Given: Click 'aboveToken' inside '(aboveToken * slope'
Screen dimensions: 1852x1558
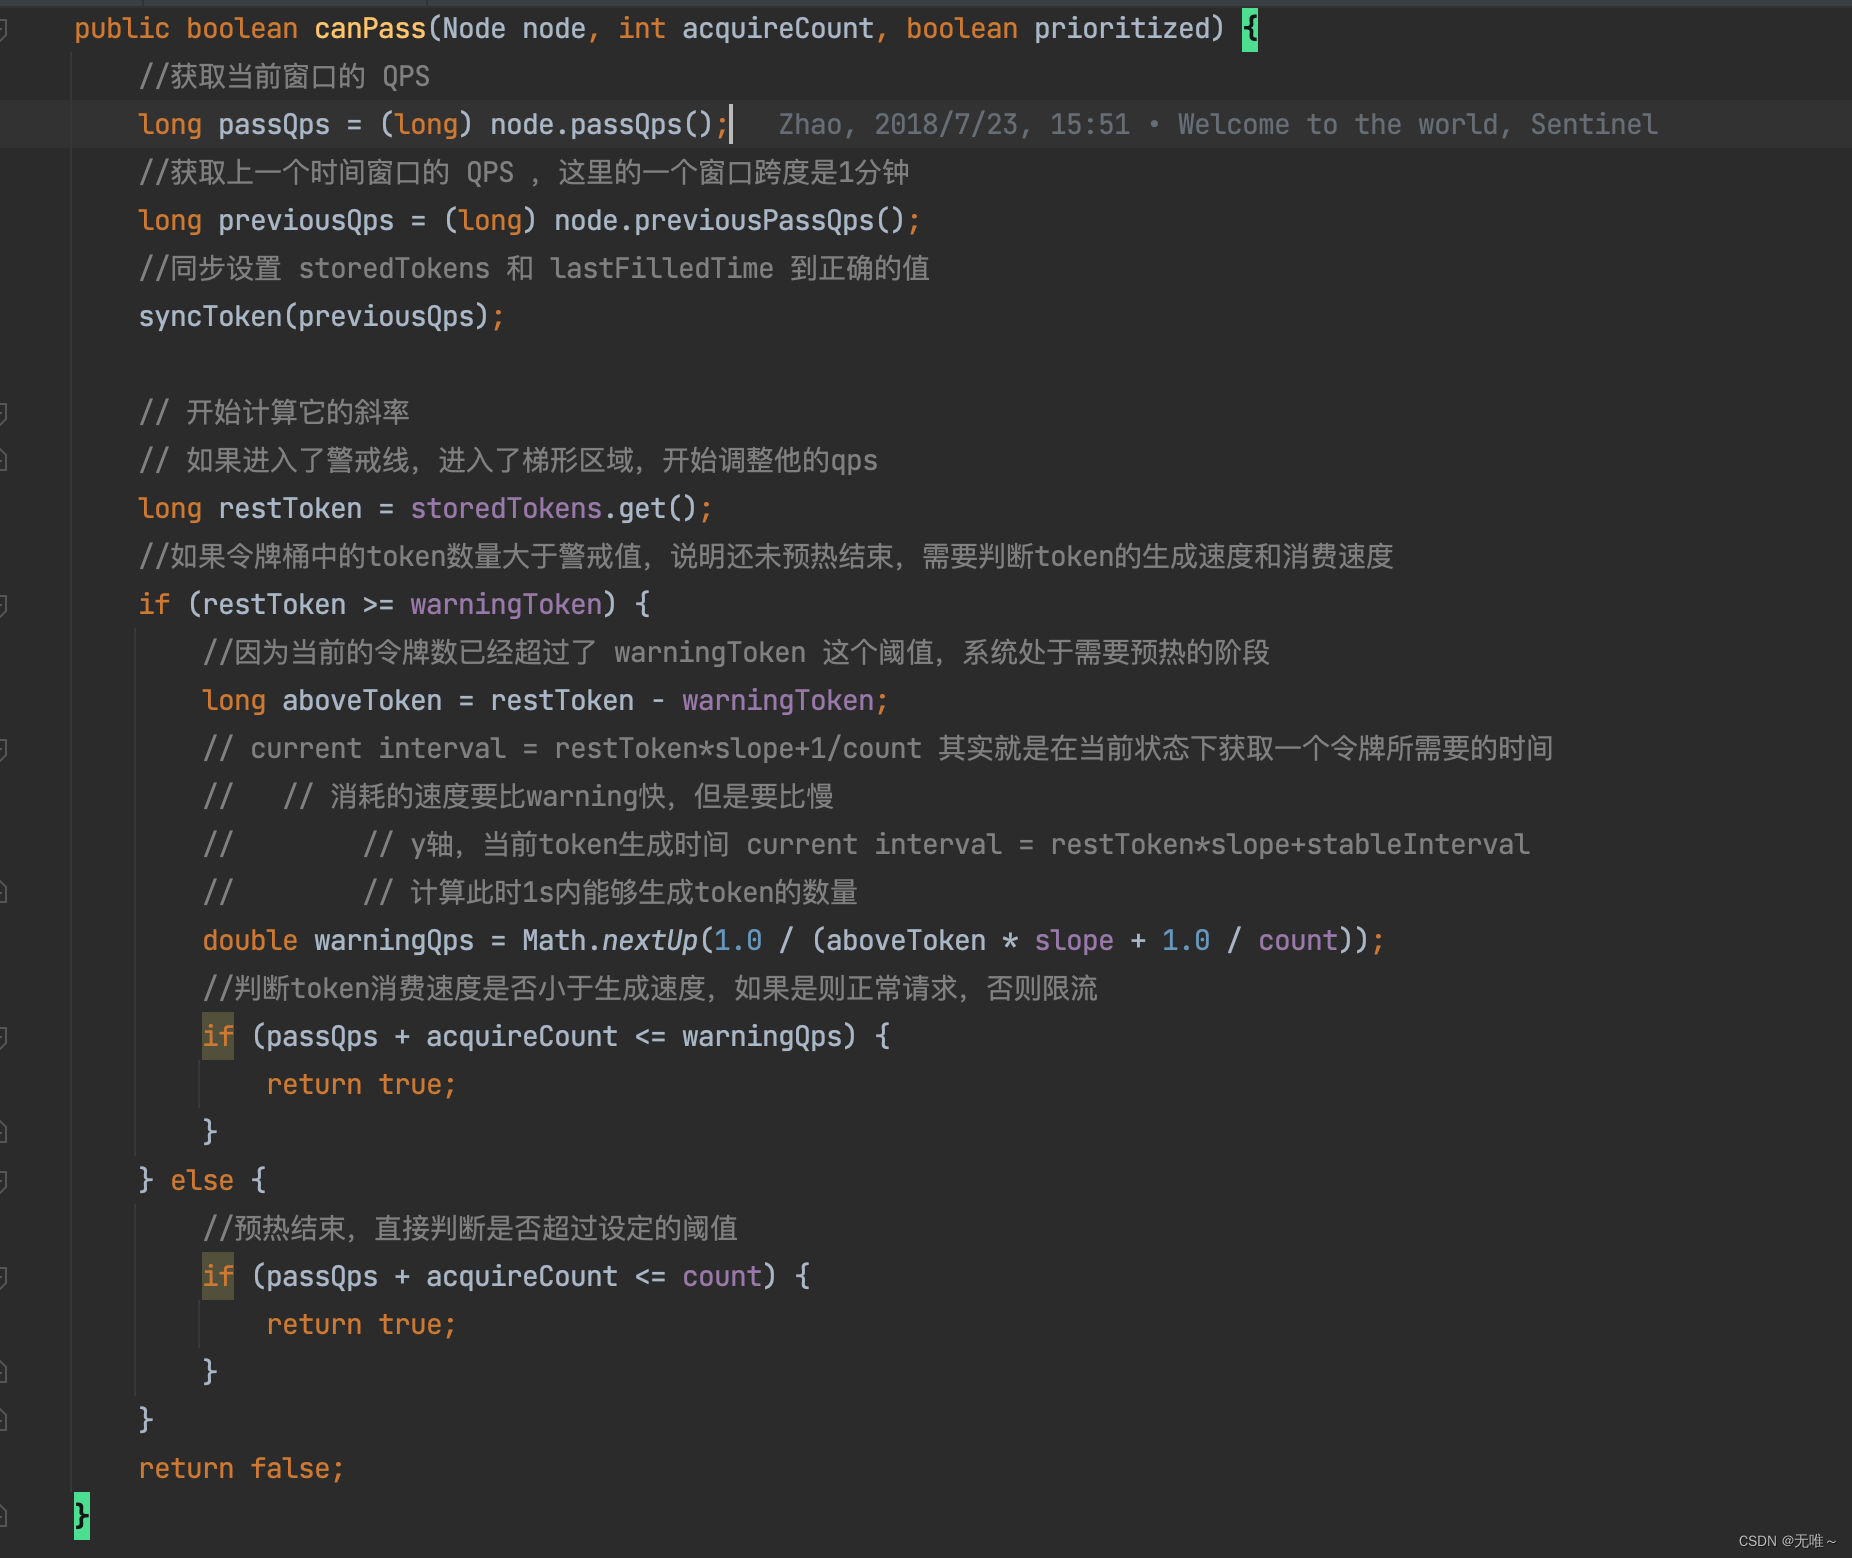Looking at the screenshot, I should [906, 940].
